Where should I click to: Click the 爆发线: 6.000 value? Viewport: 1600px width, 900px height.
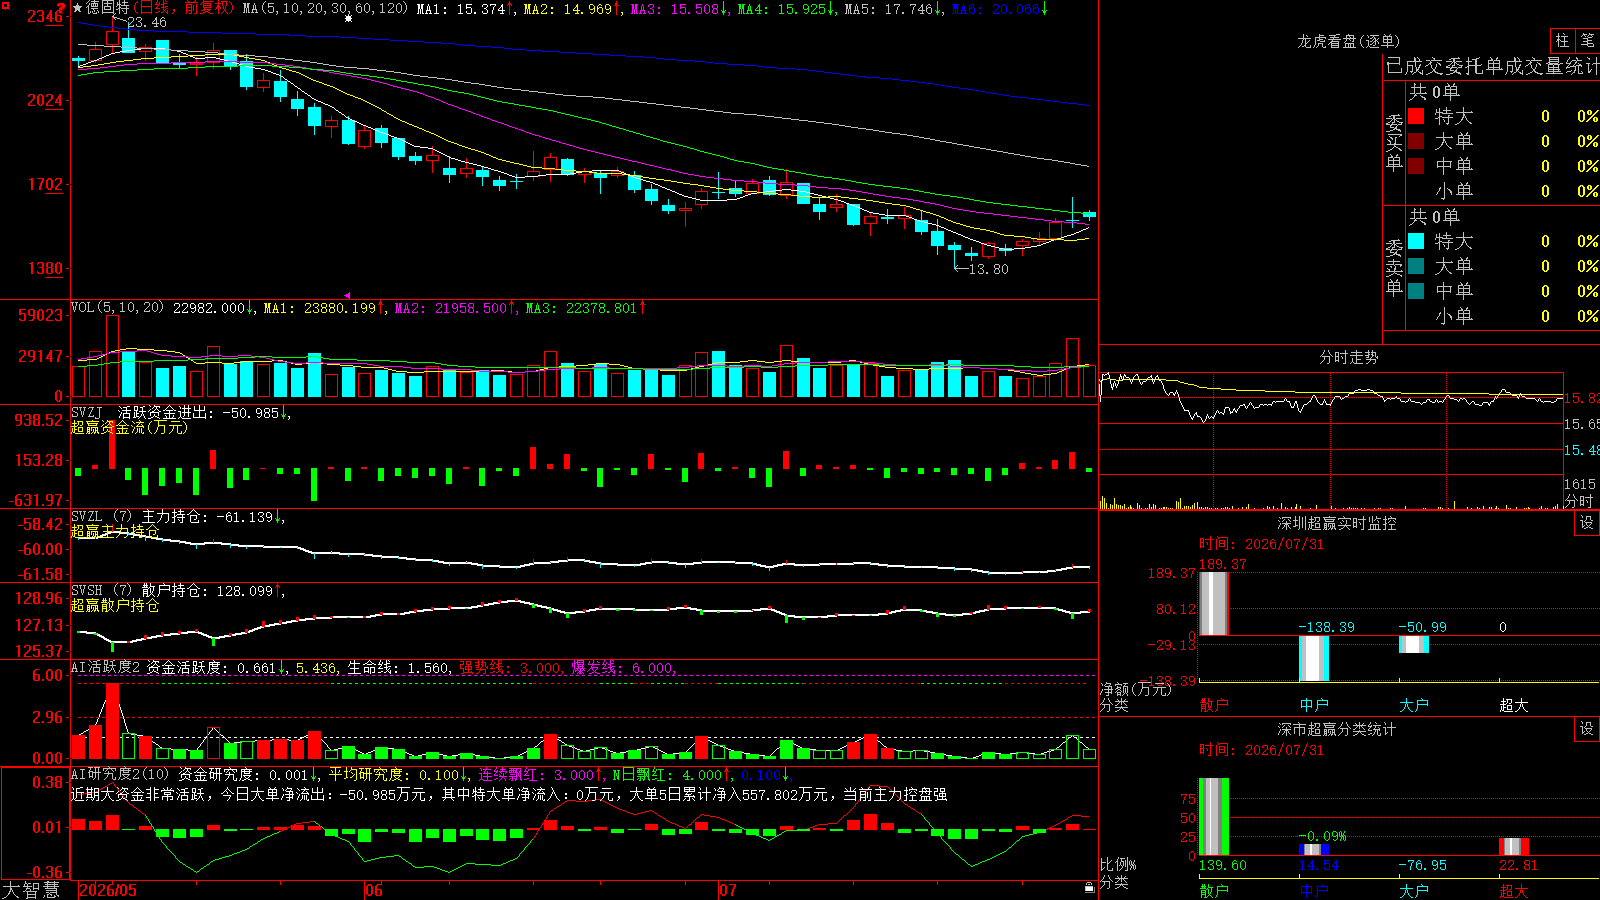point(624,668)
